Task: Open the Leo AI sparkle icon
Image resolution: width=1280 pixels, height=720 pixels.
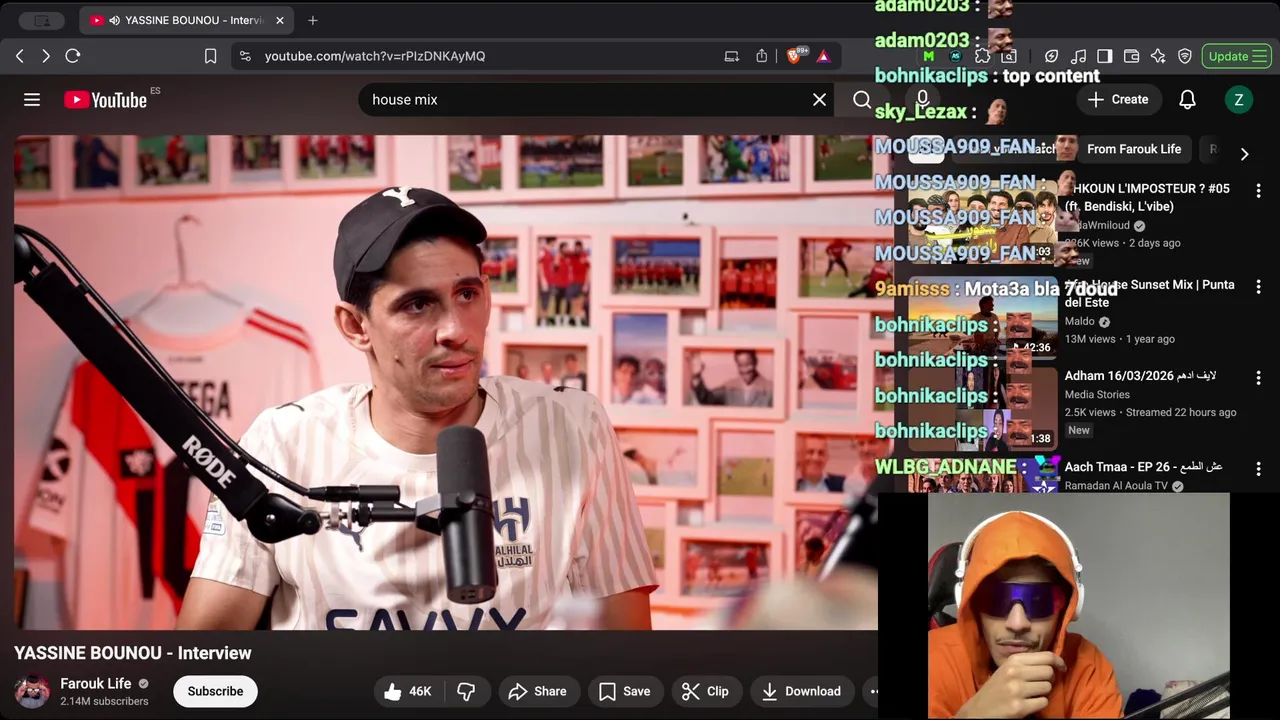Action: [1158, 56]
